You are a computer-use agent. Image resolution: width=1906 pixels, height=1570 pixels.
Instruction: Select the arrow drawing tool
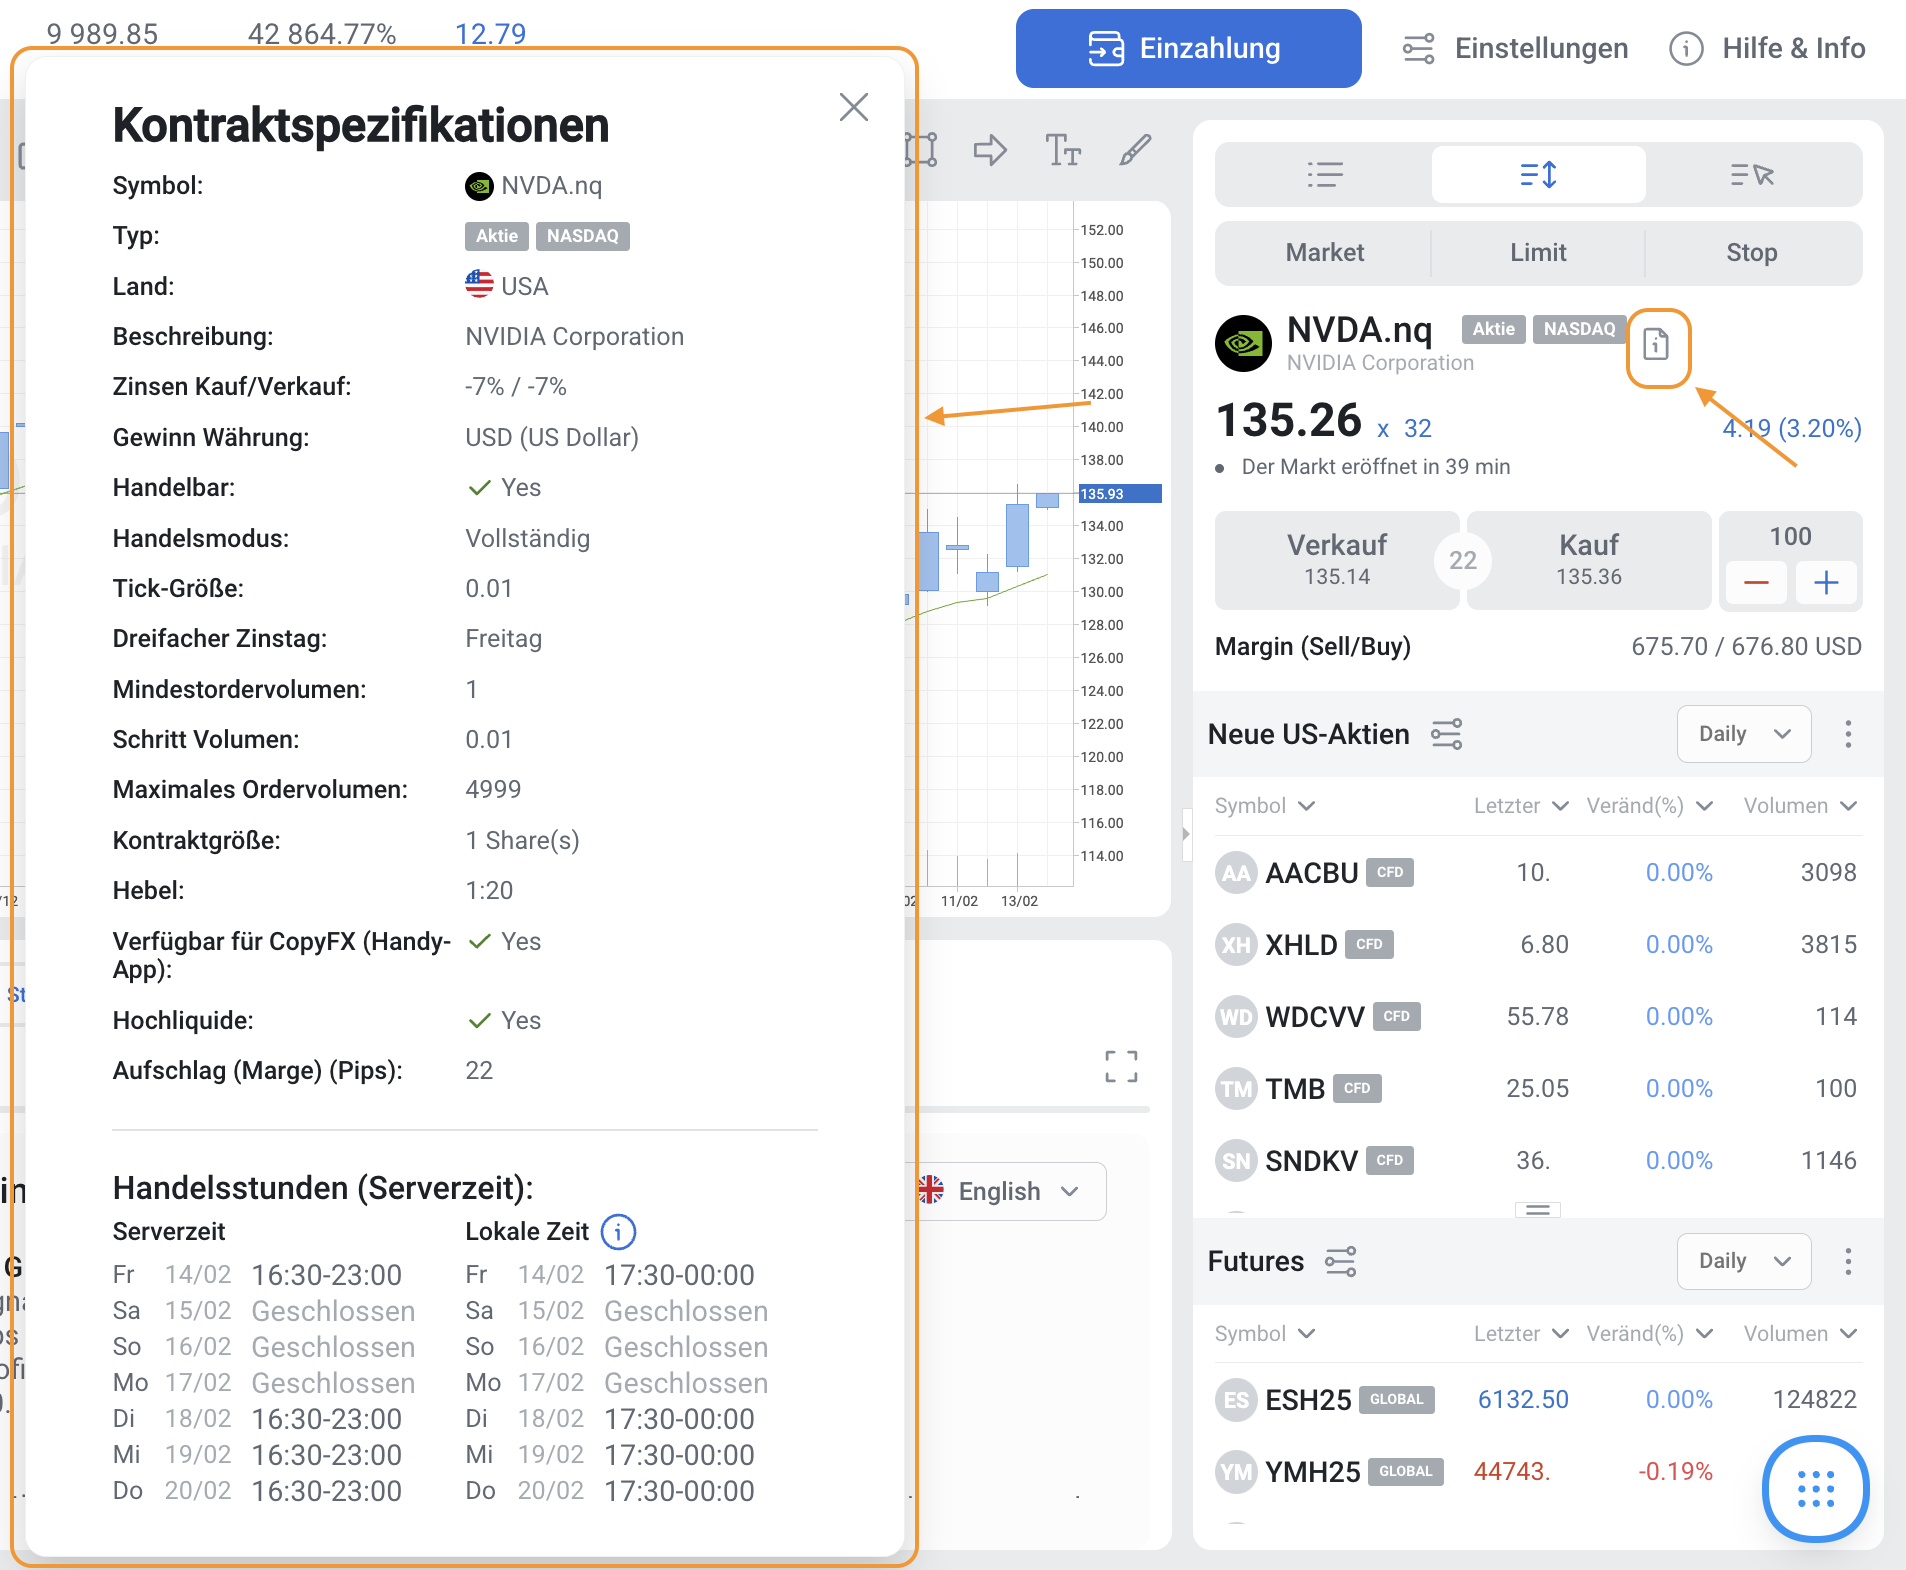[x=990, y=151]
